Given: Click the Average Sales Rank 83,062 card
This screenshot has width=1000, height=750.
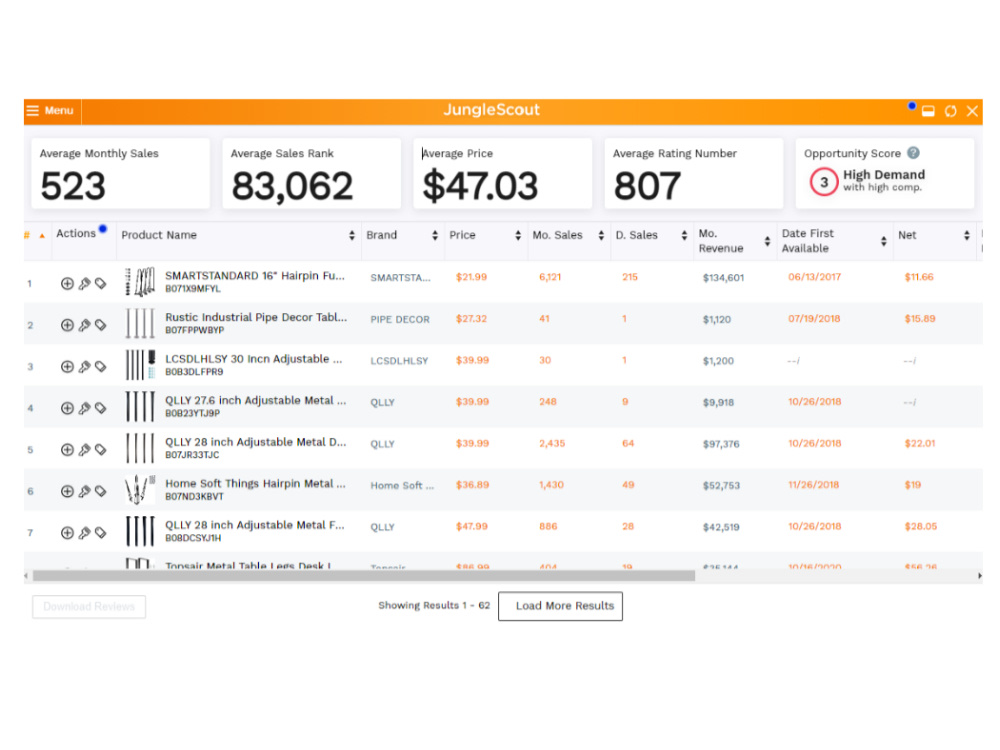Looking at the screenshot, I should 312,173.
